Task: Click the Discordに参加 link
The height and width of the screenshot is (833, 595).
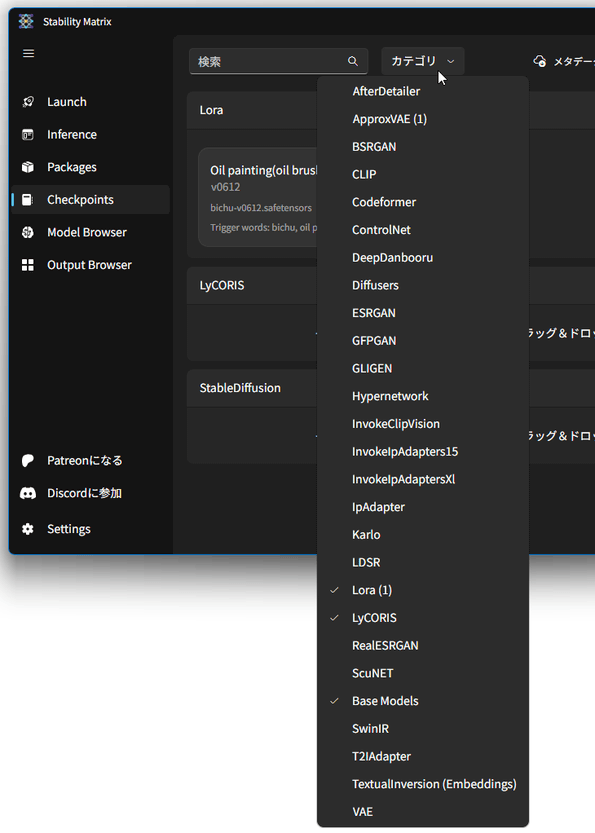Action: coord(90,494)
